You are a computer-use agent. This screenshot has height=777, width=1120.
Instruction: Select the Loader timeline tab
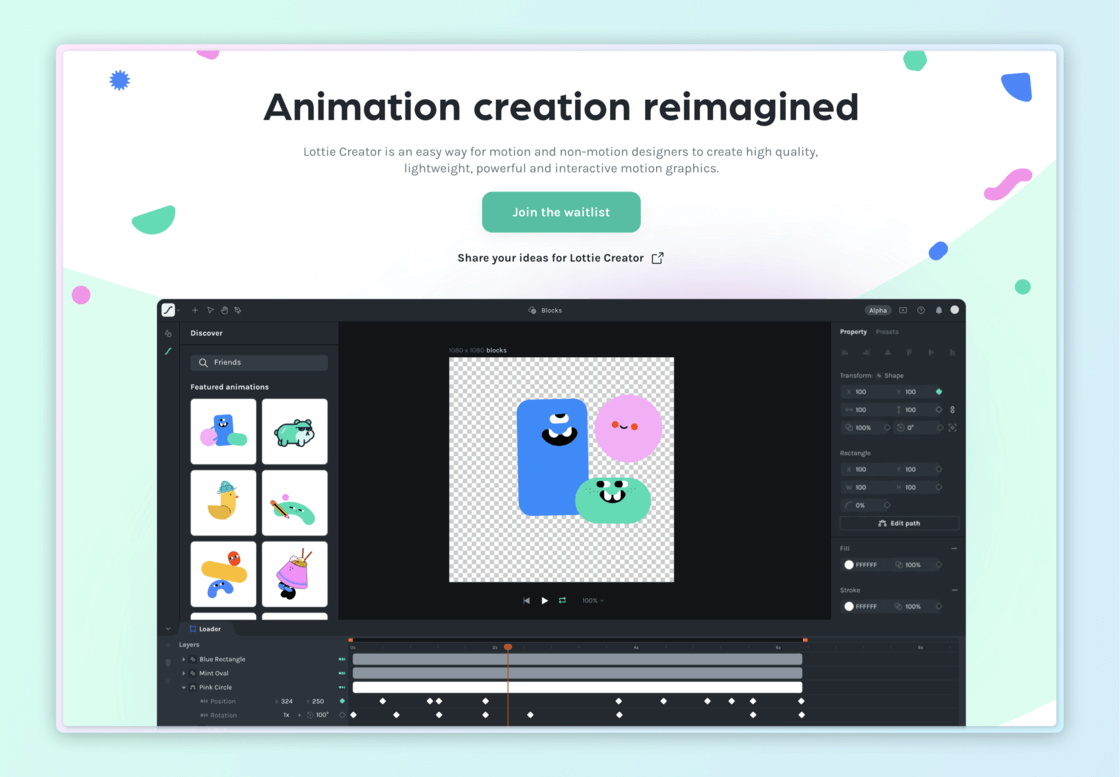click(205, 629)
